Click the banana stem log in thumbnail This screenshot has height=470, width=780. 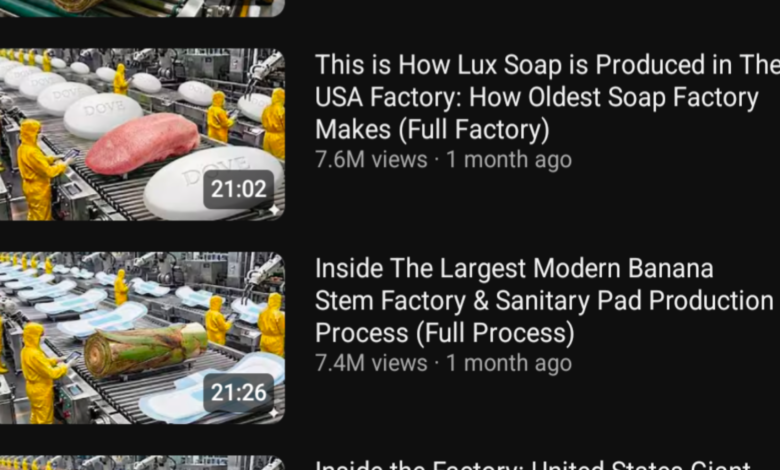(x=145, y=350)
